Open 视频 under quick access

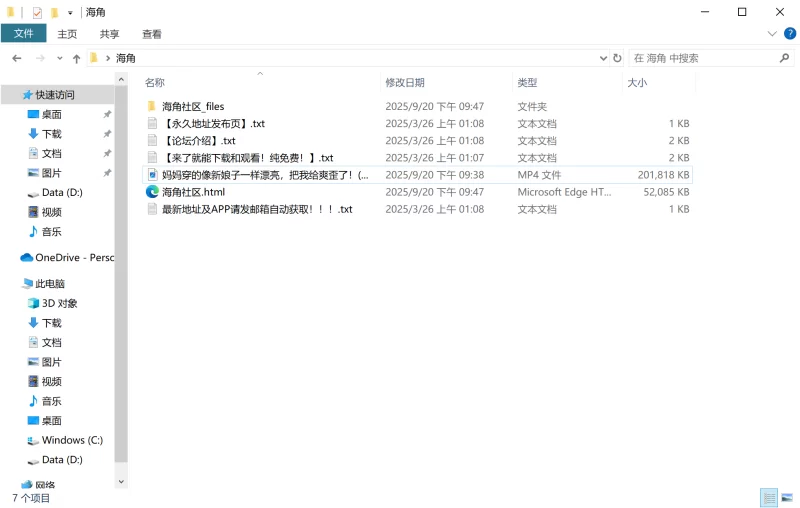(52, 212)
